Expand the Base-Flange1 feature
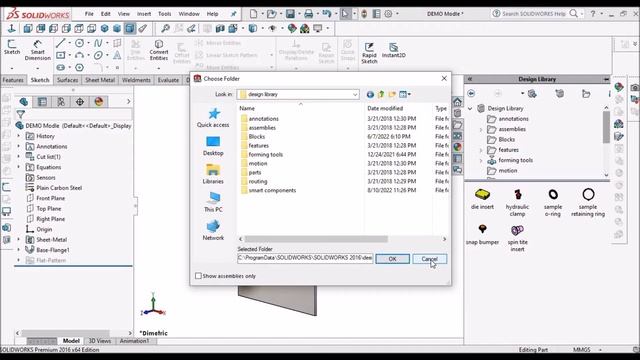 pos(18,250)
